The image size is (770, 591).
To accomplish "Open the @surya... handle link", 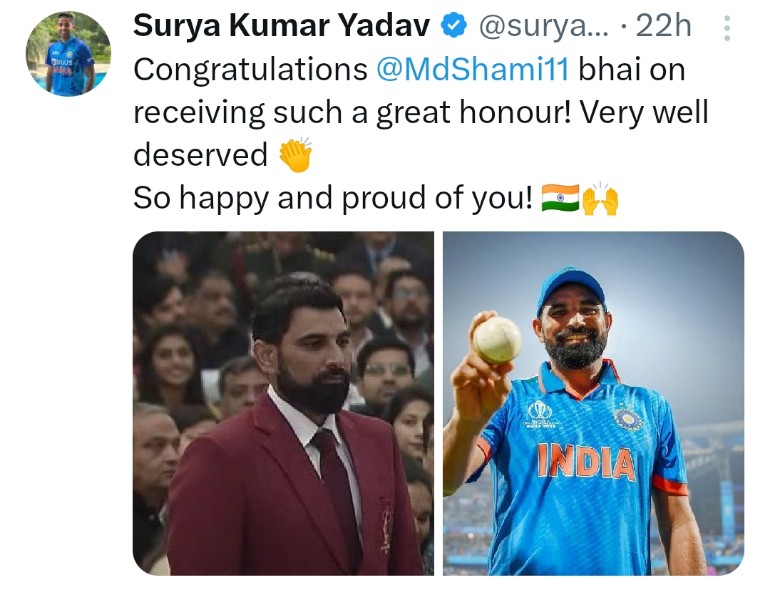I will click(x=544, y=26).
